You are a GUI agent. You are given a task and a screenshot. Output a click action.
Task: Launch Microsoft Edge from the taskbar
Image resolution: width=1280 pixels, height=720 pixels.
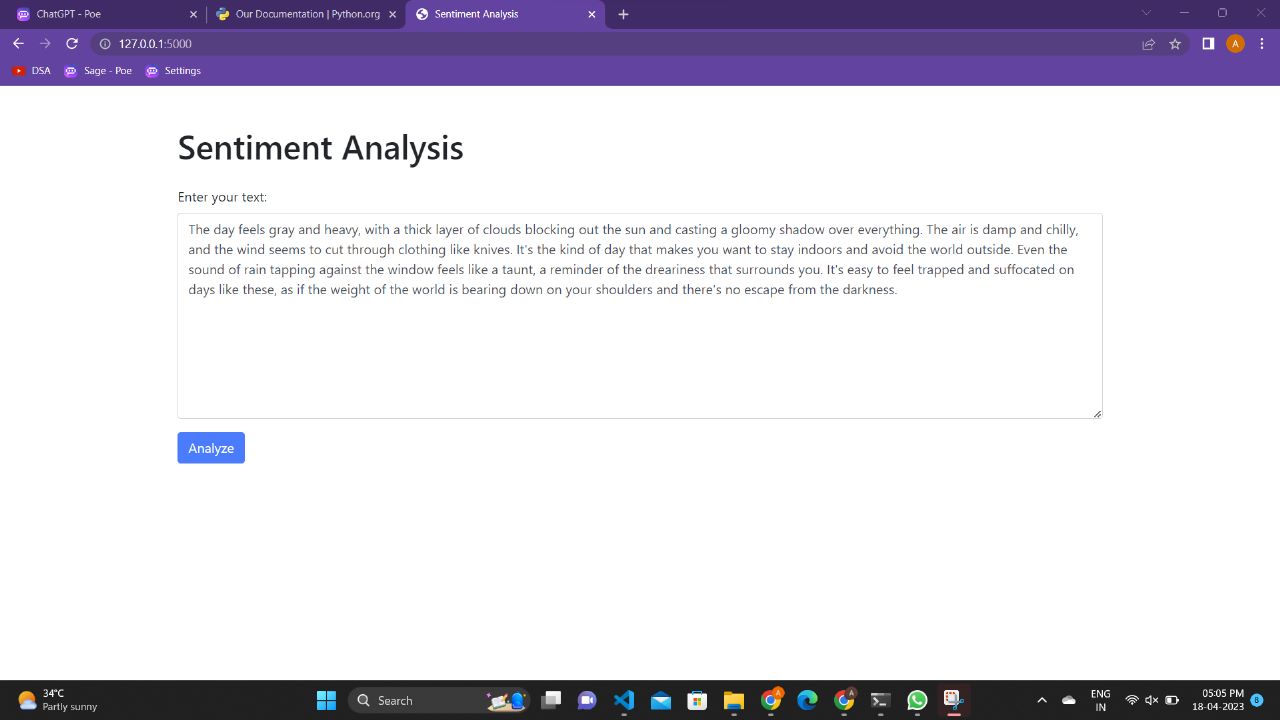tap(806, 700)
